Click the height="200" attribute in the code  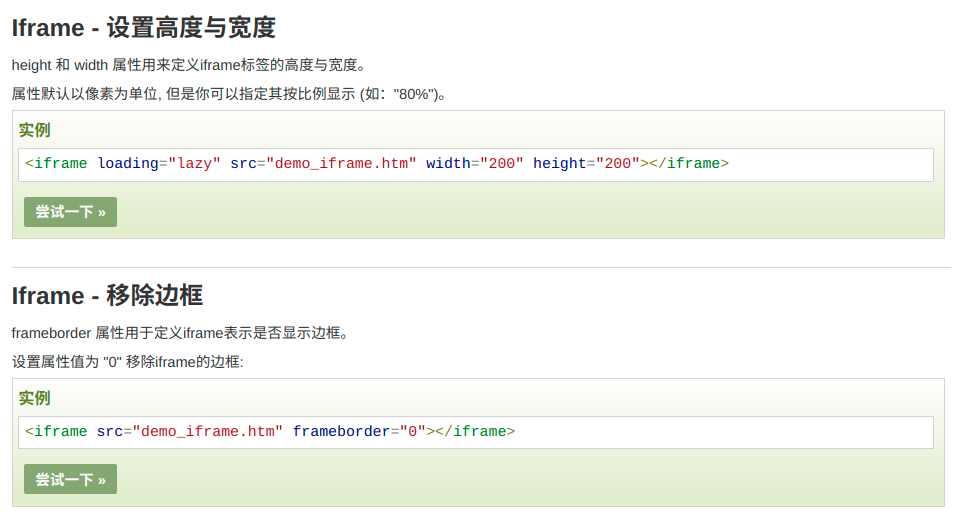click(x=585, y=164)
